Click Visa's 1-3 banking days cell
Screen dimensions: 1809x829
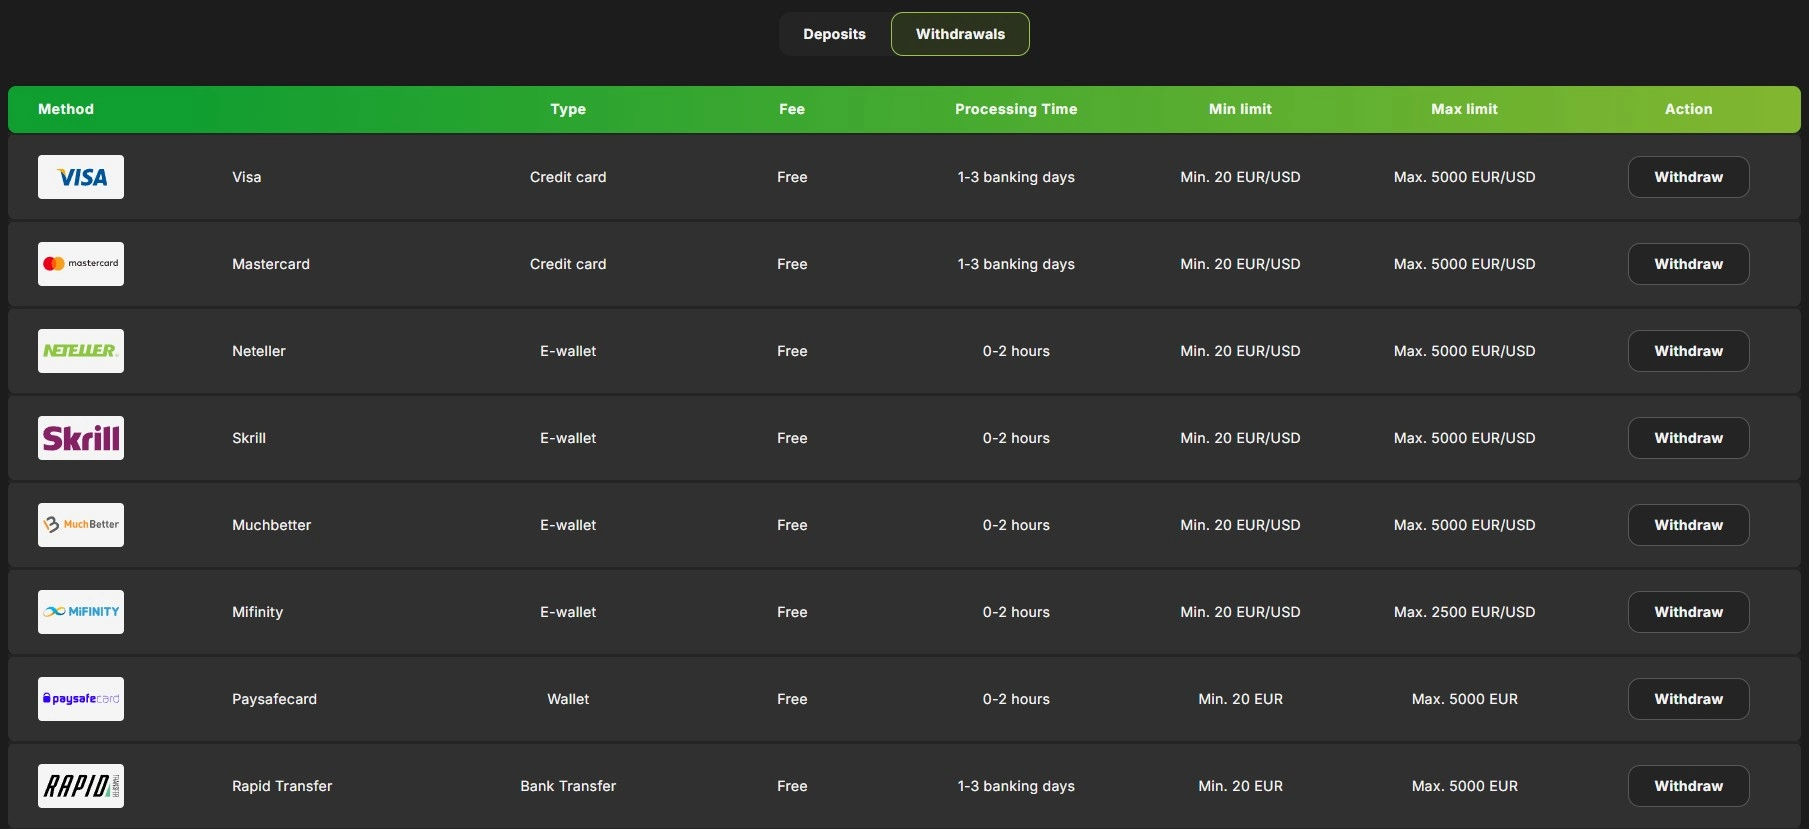(1016, 177)
